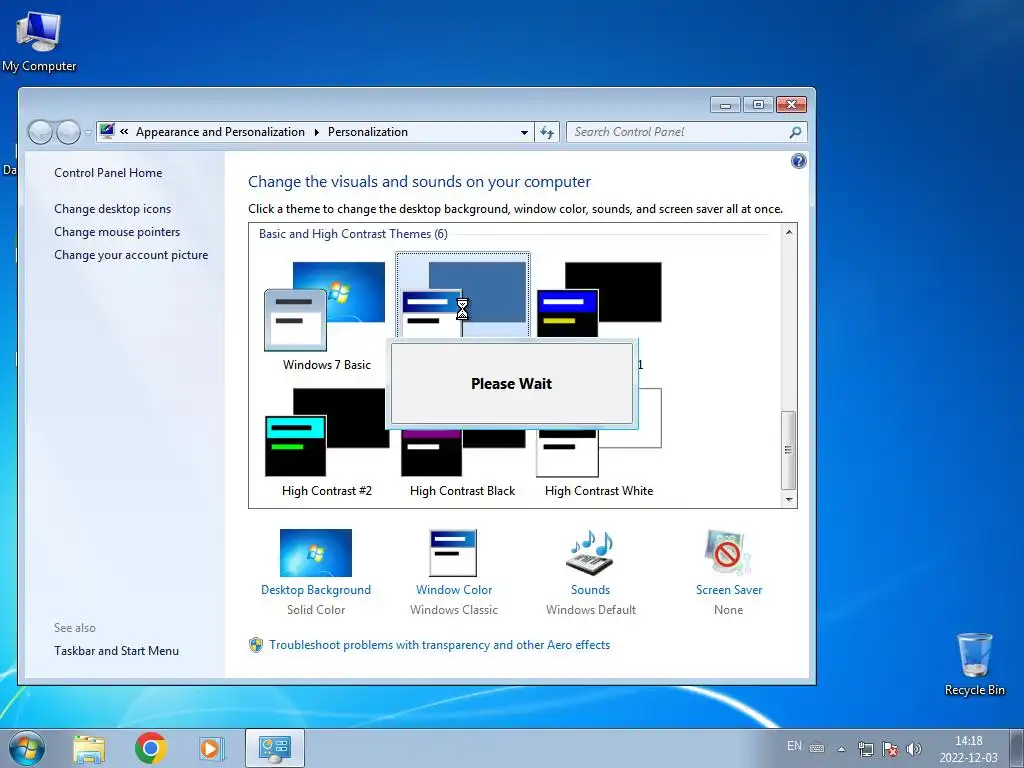Click the Personalization breadcrumb
Viewport: 1024px width, 768px height.
[x=368, y=132]
